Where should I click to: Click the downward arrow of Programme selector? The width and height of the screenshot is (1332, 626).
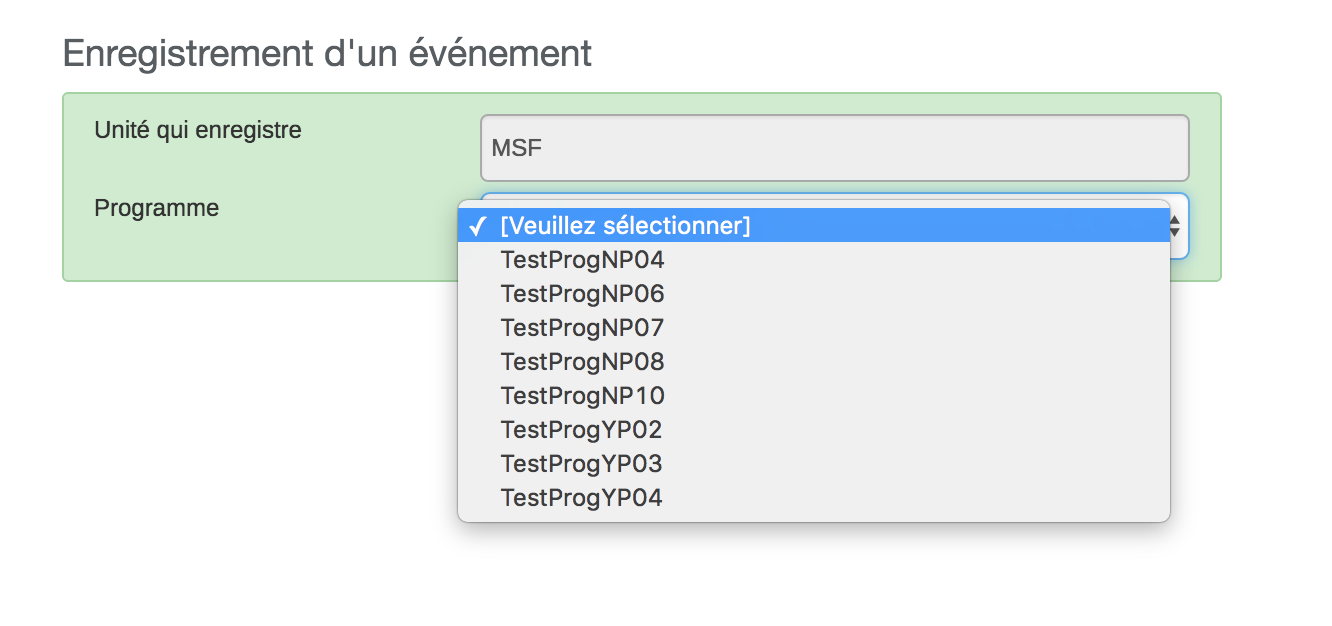coord(1175,233)
